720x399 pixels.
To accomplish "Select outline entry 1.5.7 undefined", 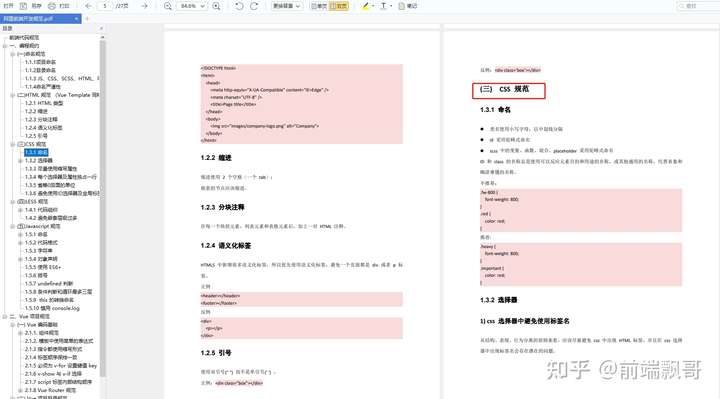I will point(49,284).
